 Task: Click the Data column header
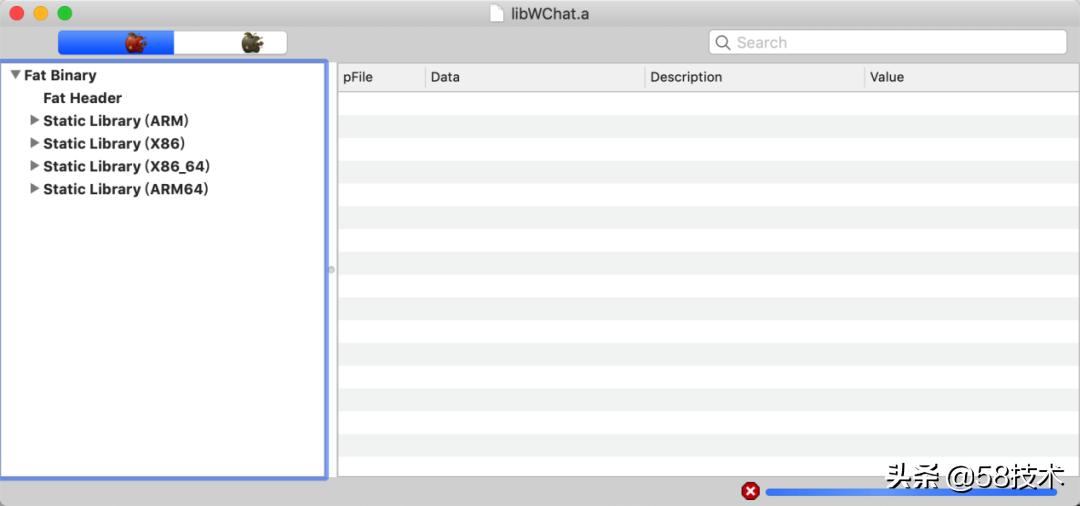pyautogui.click(x=535, y=77)
